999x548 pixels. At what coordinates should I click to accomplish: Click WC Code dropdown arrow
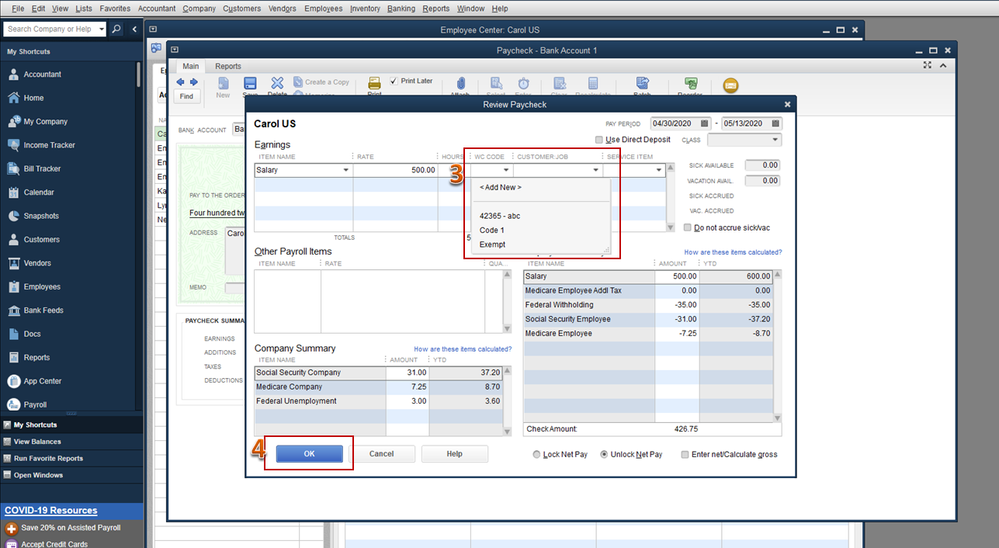click(506, 170)
